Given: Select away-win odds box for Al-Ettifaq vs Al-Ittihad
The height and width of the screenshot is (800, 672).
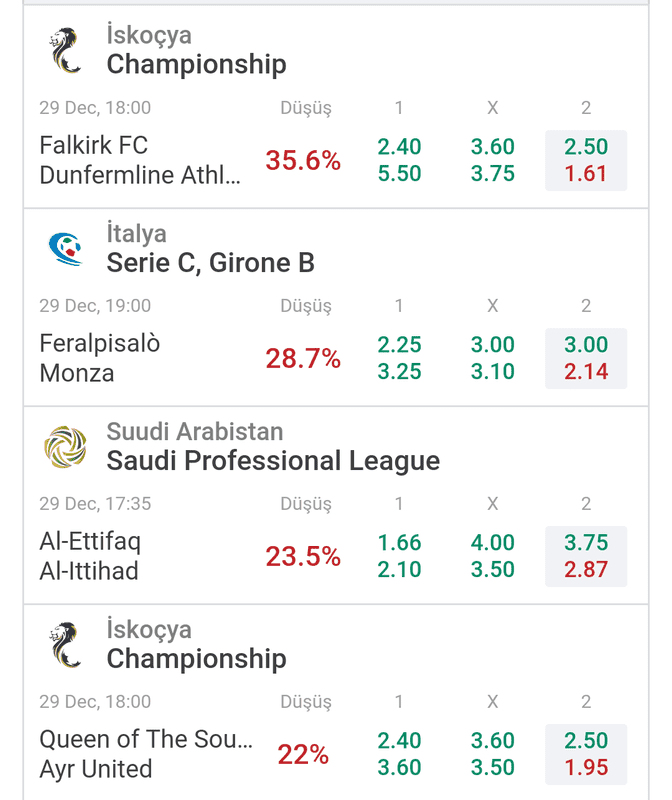Looking at the screenshot, I should click(x=586, y=556).
